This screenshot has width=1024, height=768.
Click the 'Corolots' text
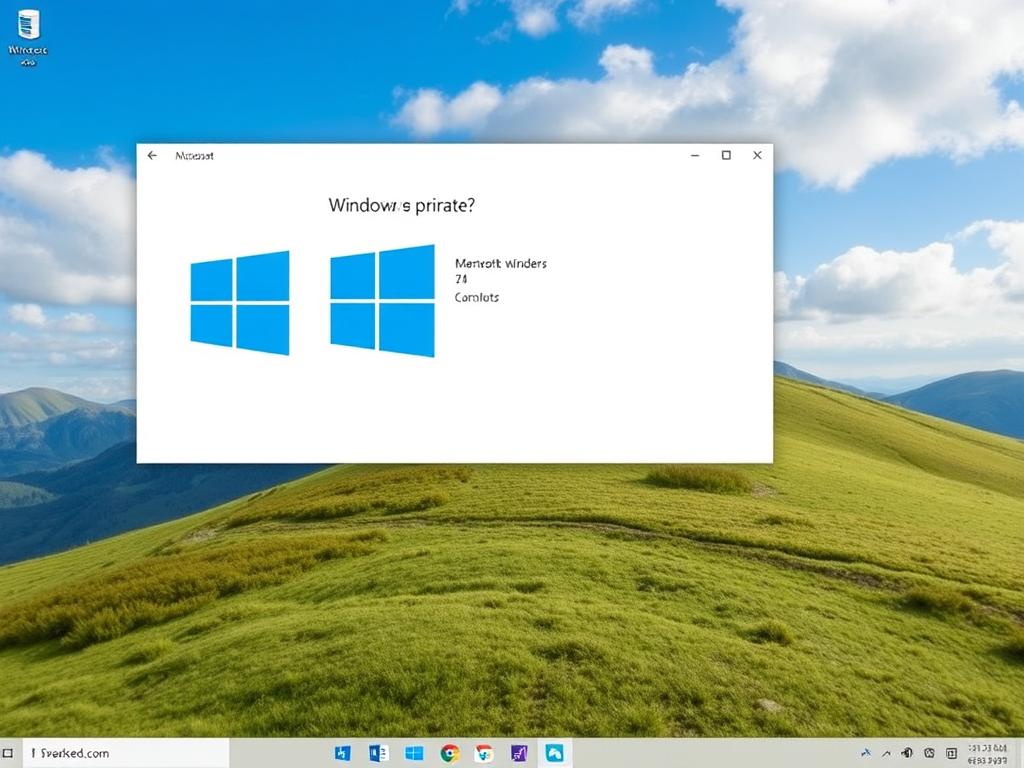[477, 297]
